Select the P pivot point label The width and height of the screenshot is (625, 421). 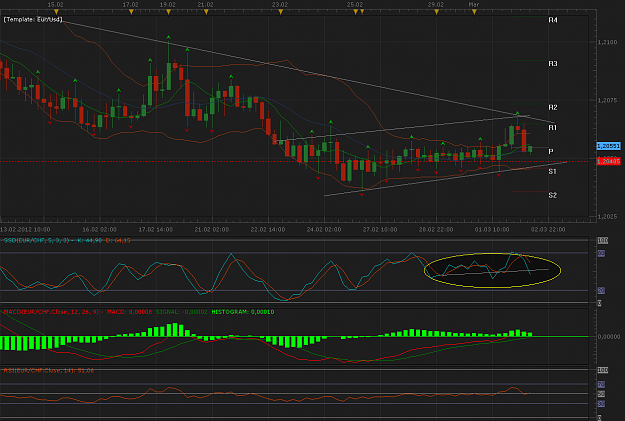(x=551, y=151)
